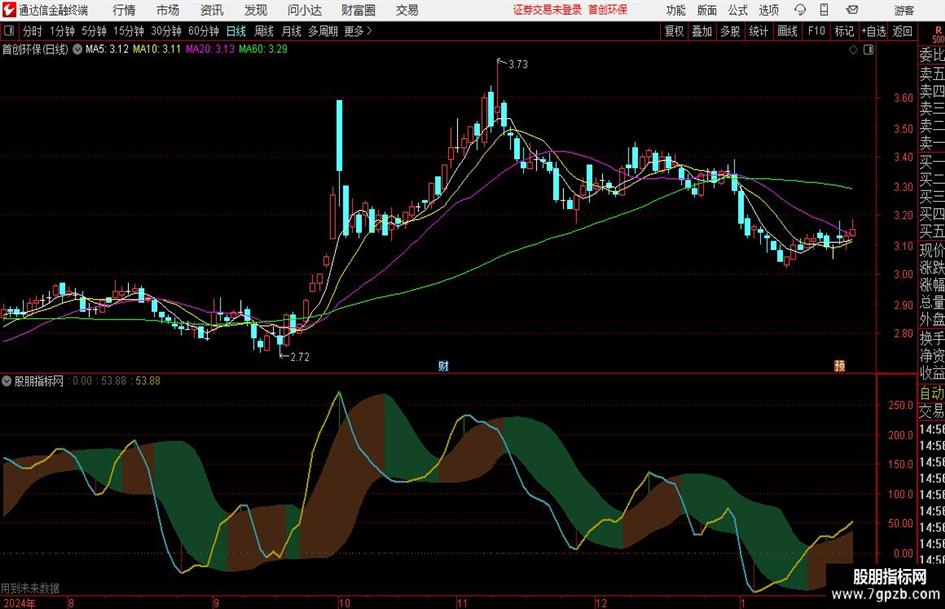Click the 画线 drawing tools button
This screenshot has width=945, height=609.
[x=787, y=31]
